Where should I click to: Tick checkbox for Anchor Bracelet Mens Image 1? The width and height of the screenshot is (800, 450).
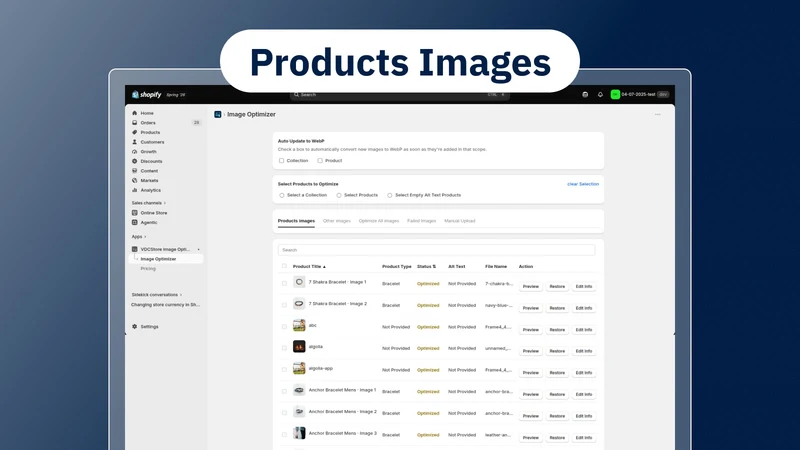(284, 391)
